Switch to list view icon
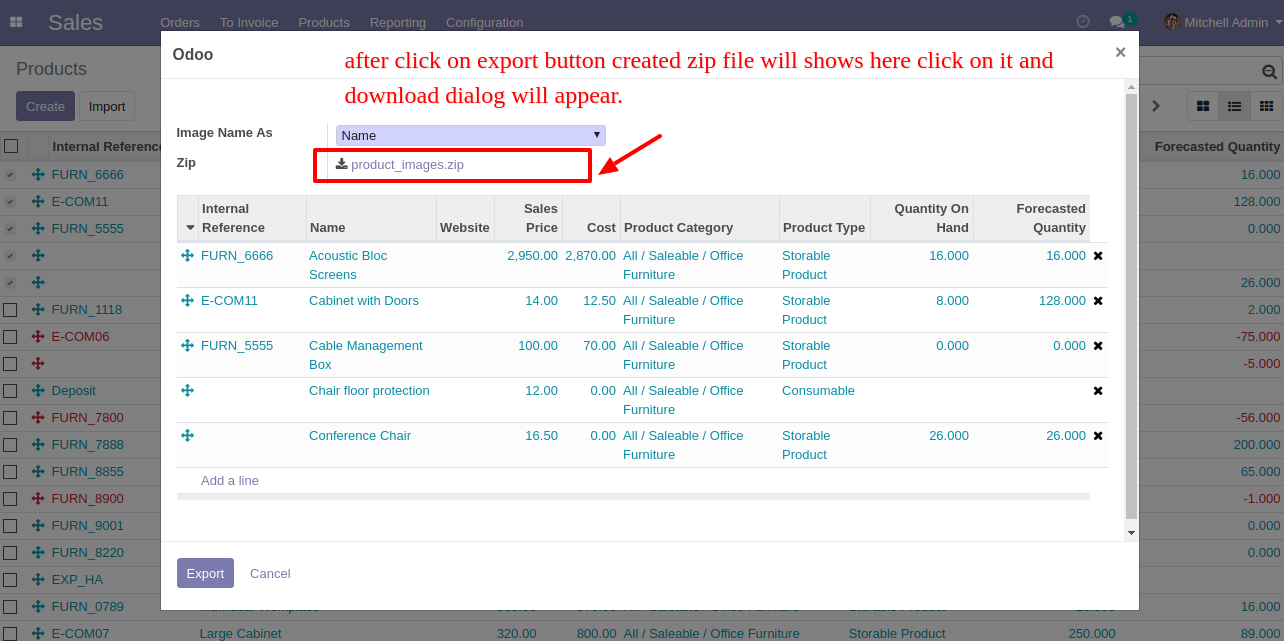The image size is (1284, 641). (x=1235, y=106)
